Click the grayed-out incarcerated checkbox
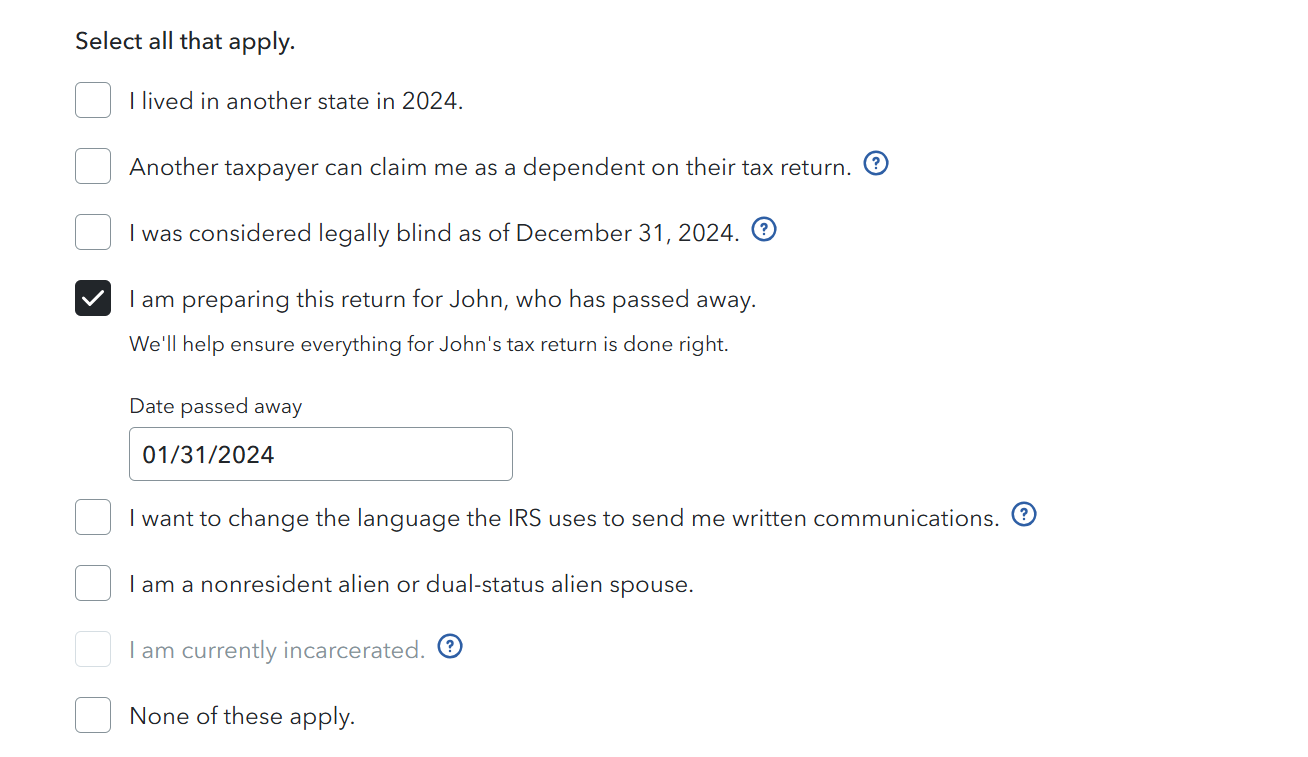Screen dimensions: 1308x757 tap(93, 649)
